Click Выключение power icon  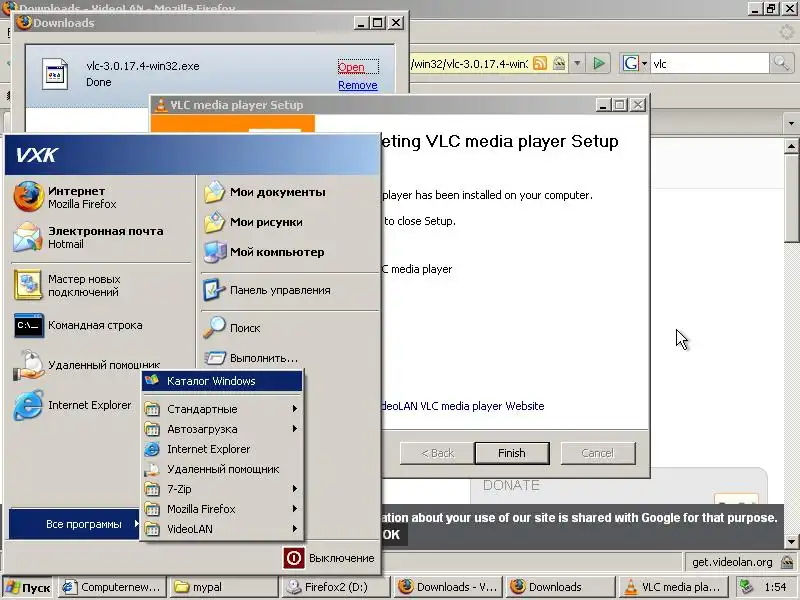click(x=294, y=558)
